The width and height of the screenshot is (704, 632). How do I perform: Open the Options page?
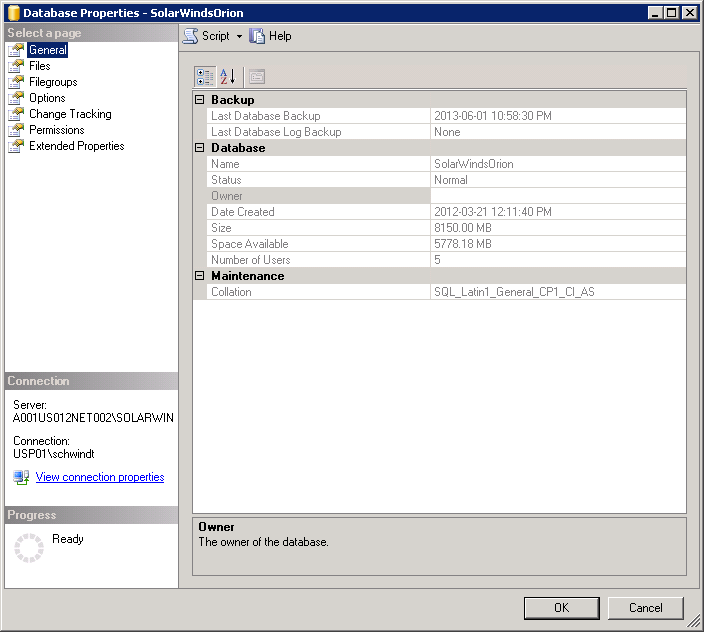(x=47, y=98)
